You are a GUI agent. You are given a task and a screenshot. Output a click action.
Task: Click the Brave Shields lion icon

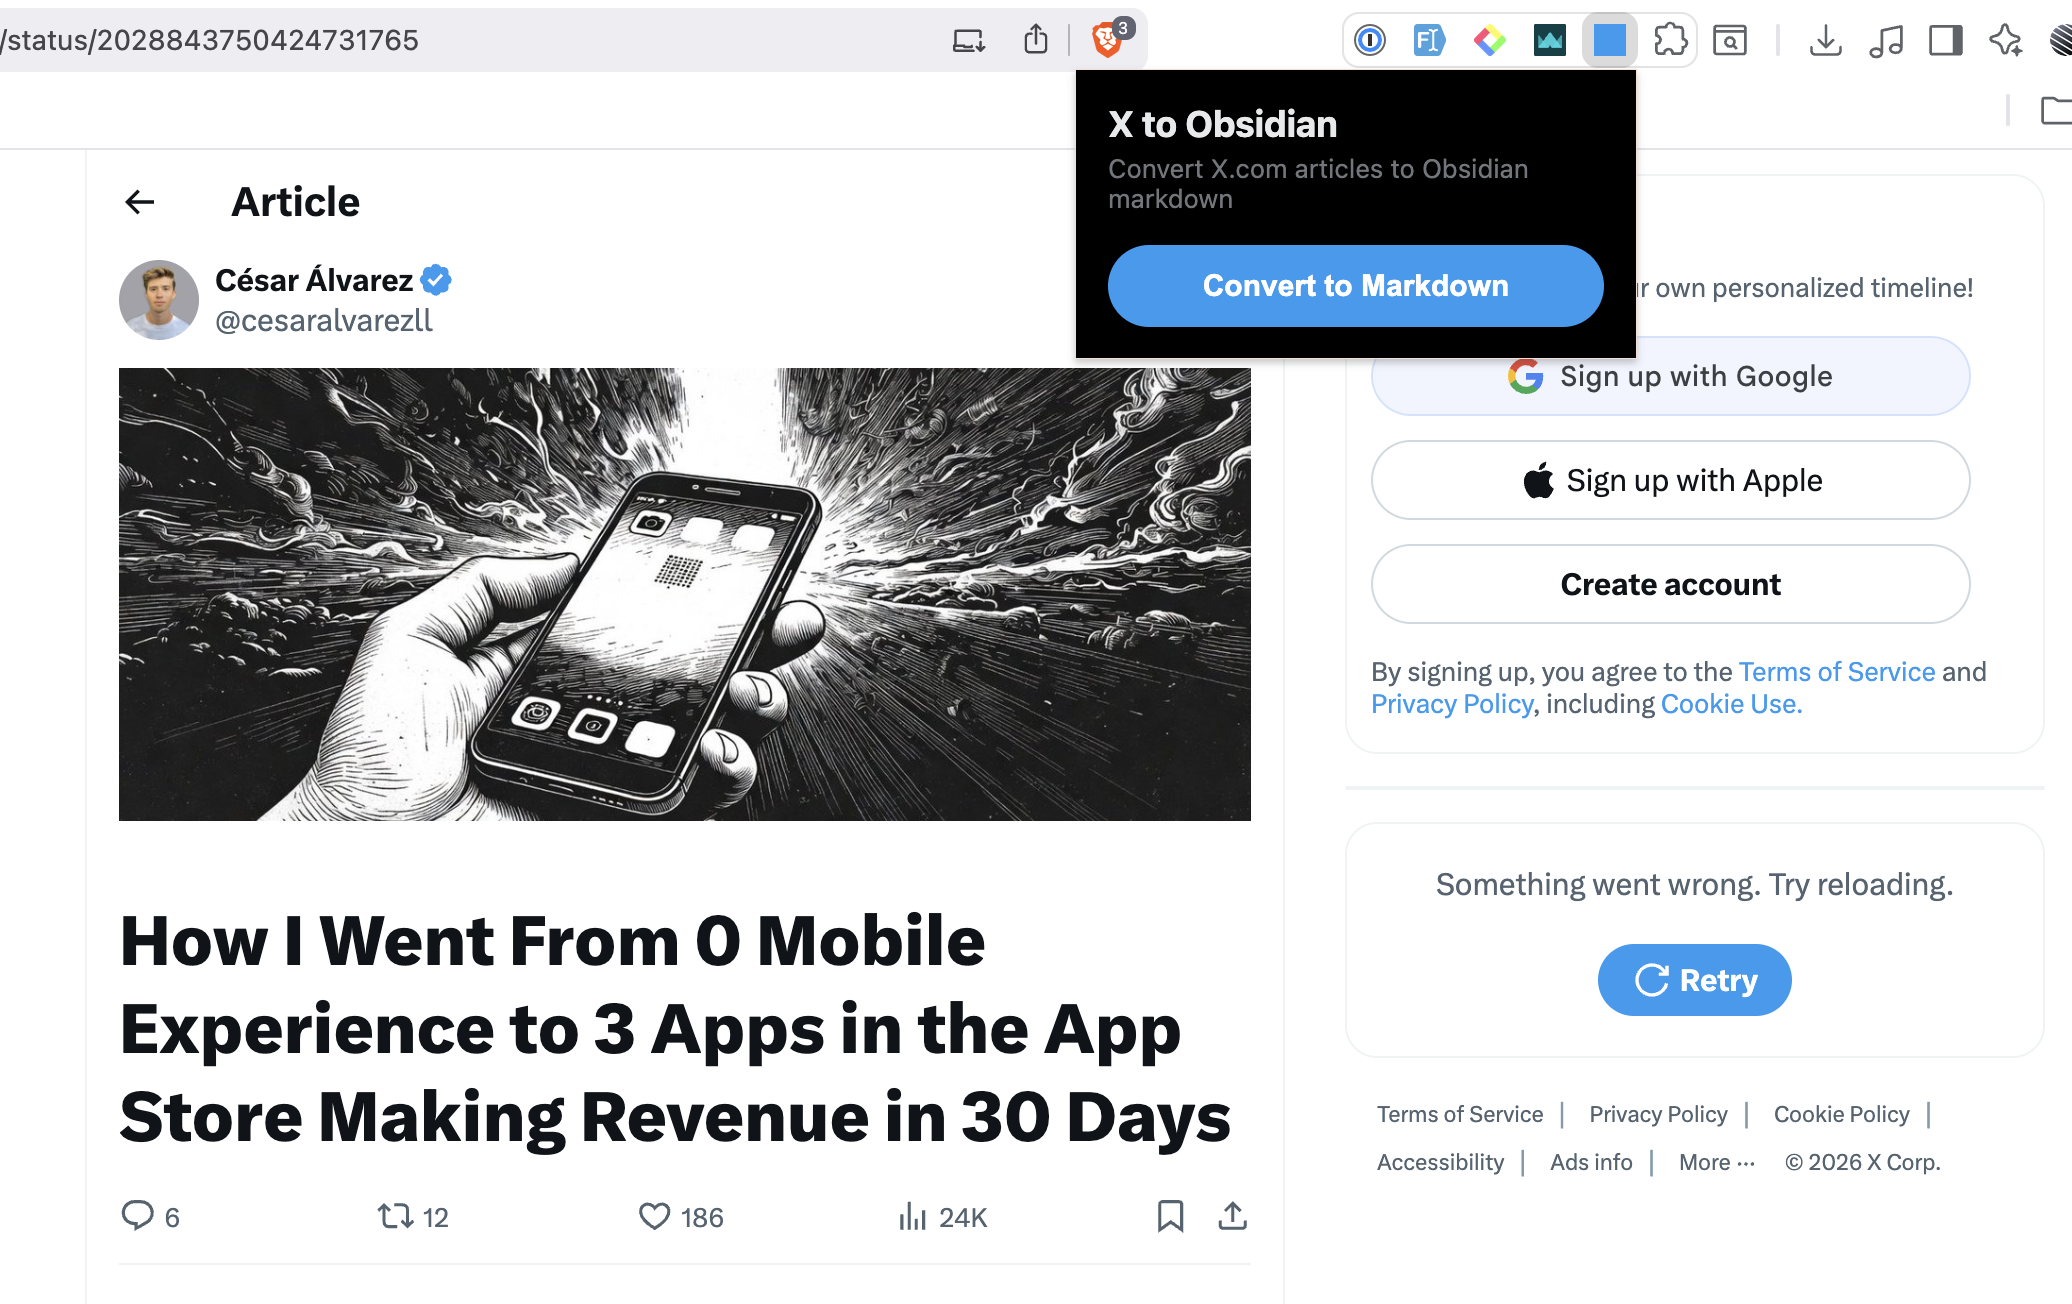(x=1106, y=40)
